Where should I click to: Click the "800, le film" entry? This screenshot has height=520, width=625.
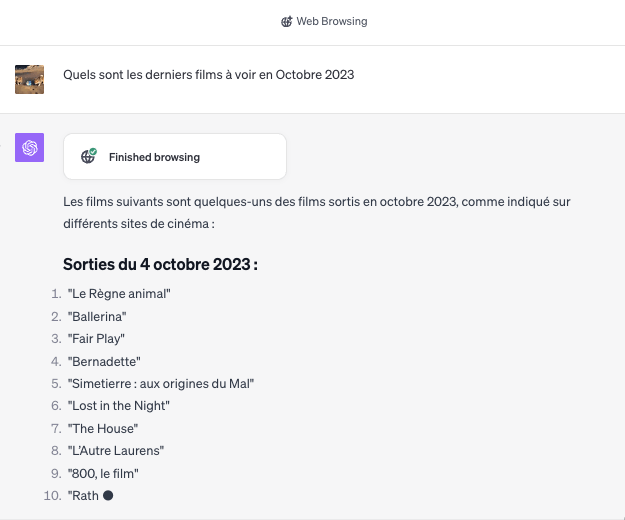click(103, 474)
